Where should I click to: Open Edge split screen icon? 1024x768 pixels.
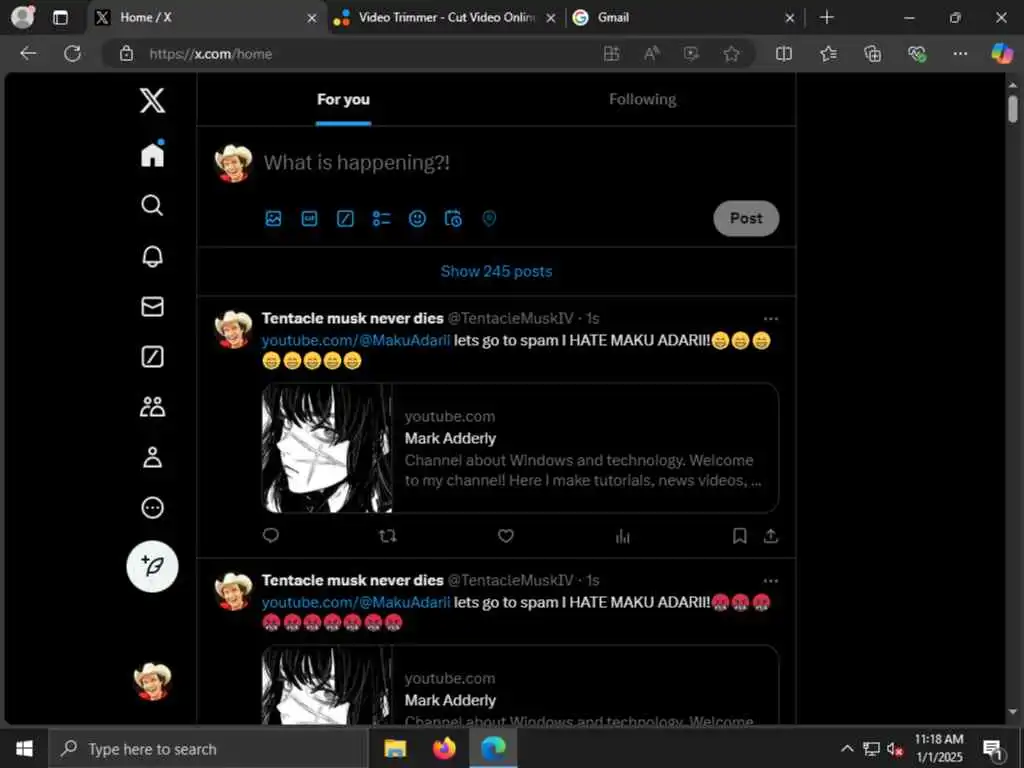[784, 54]
